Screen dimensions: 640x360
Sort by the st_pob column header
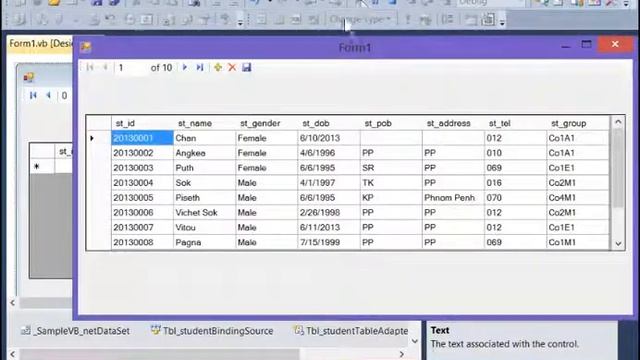(391, 123)
